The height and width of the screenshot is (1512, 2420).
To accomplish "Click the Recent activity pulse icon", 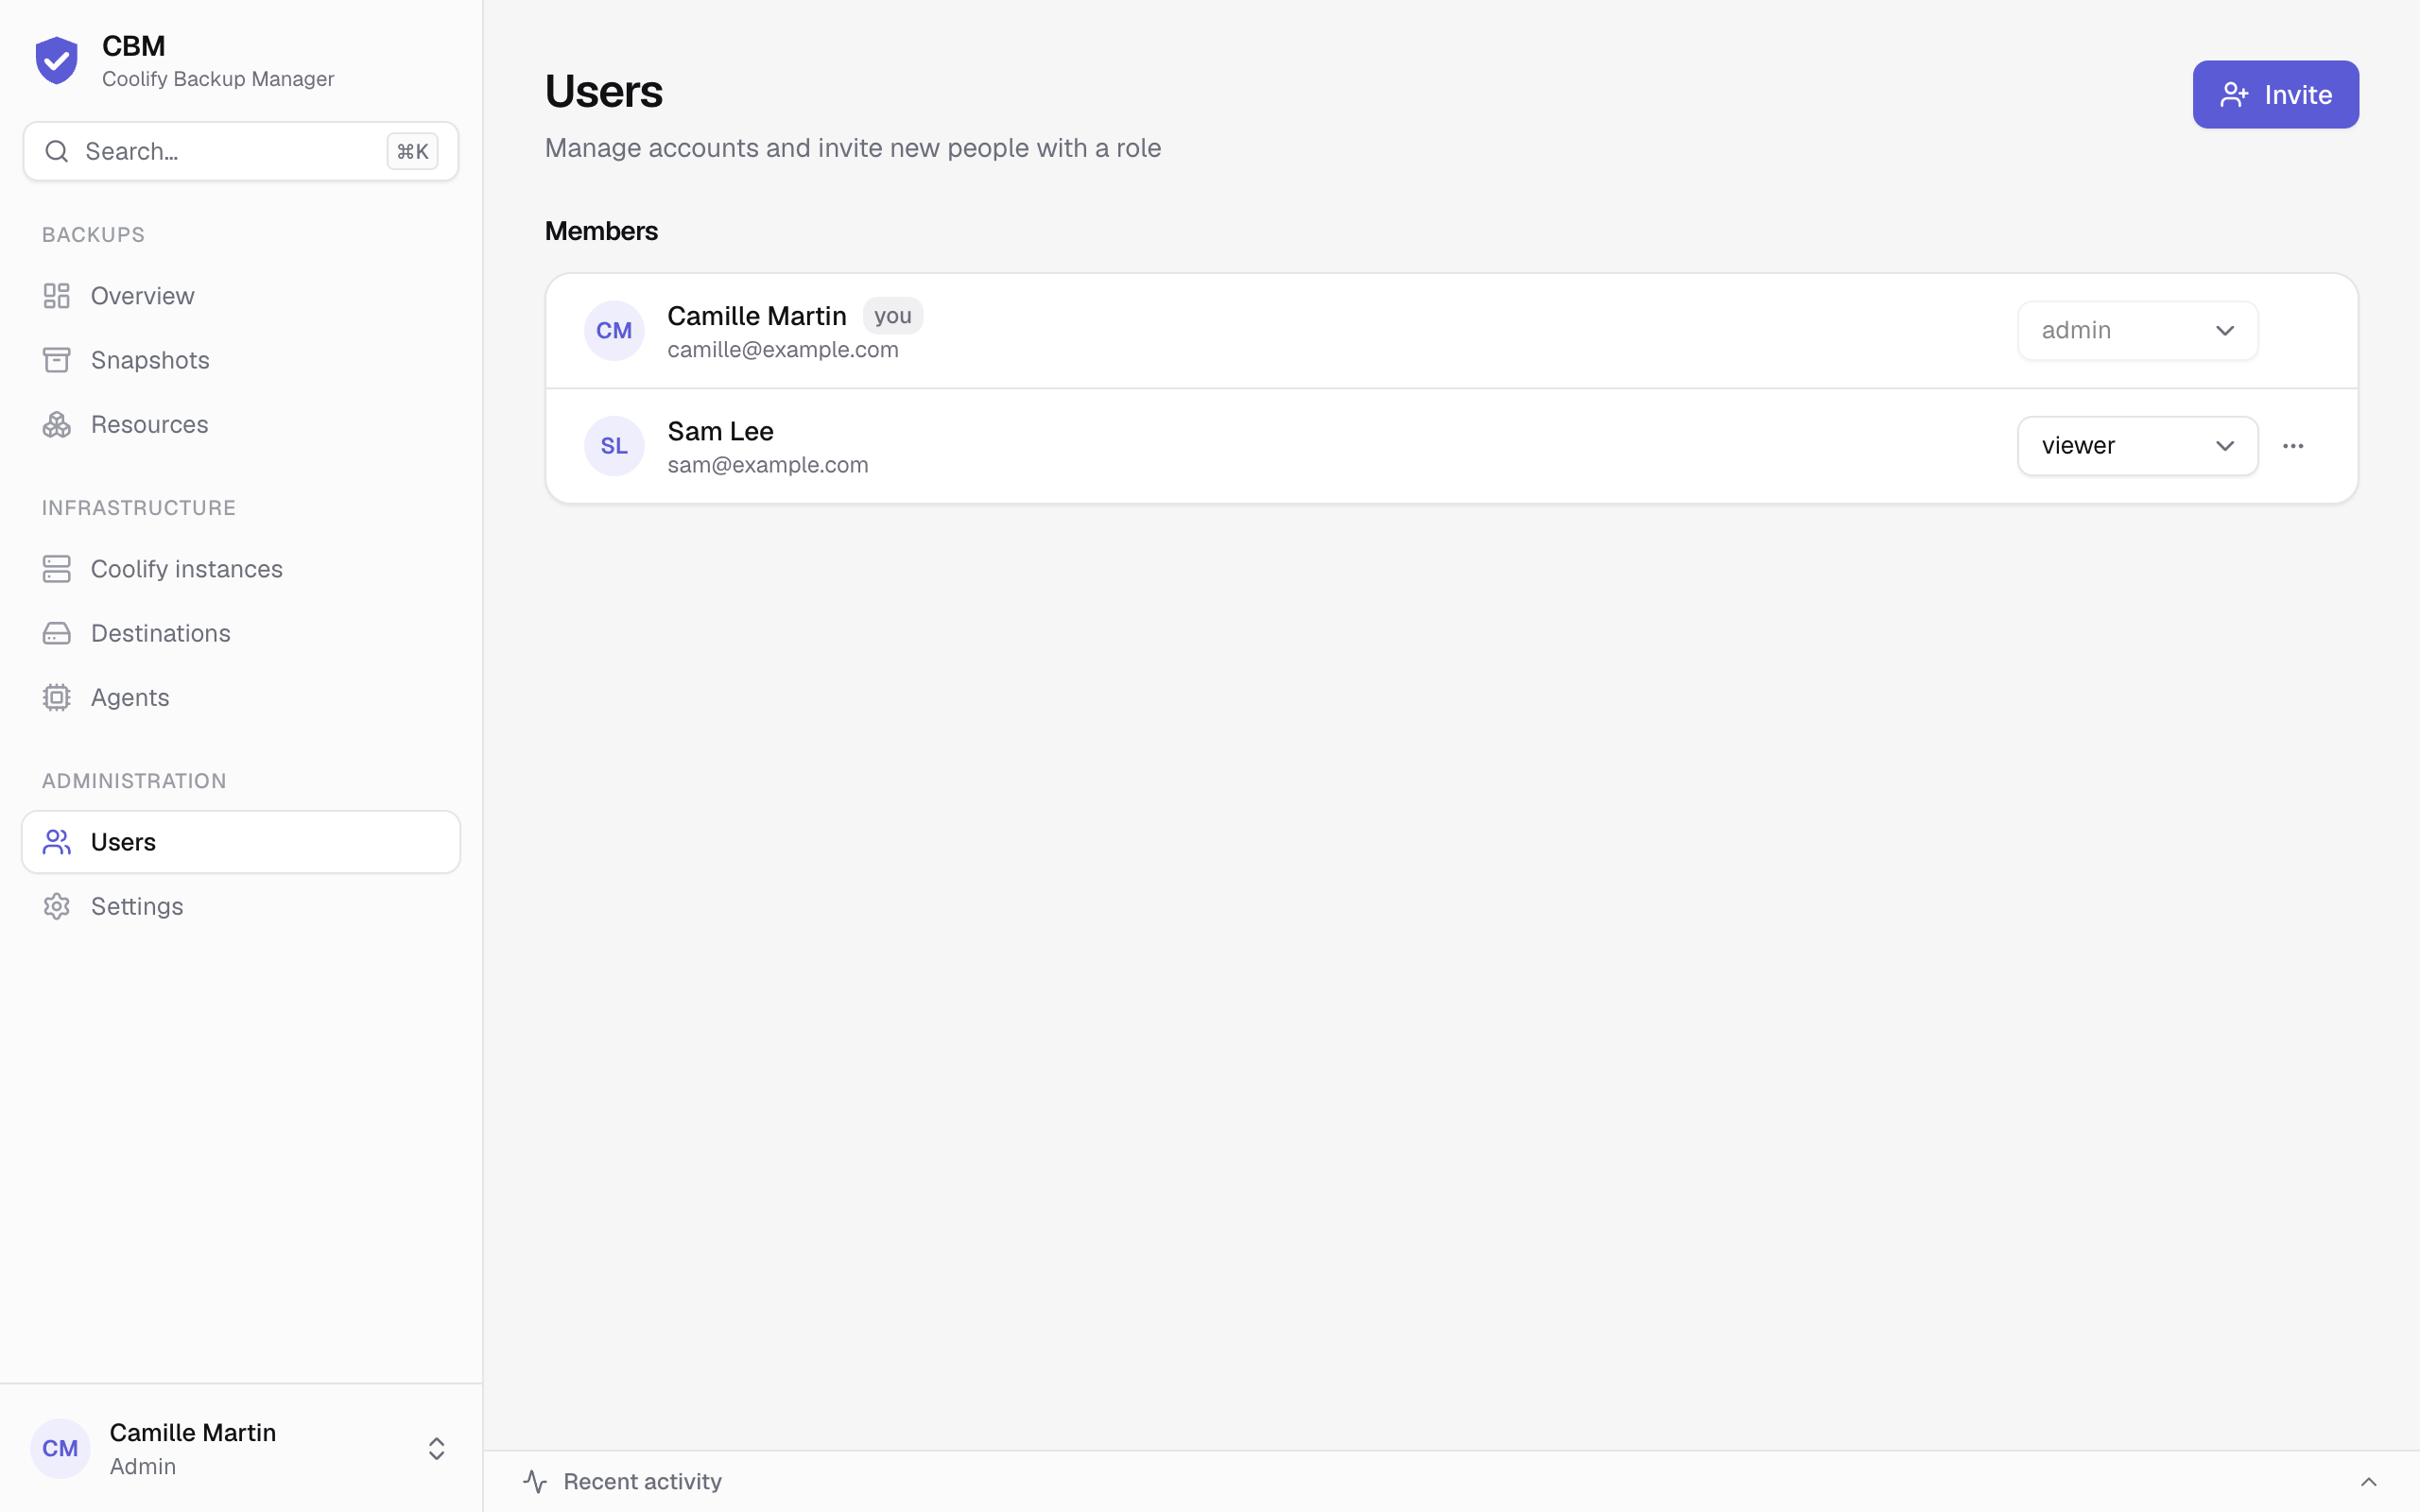I will [x=535, y=1481].
